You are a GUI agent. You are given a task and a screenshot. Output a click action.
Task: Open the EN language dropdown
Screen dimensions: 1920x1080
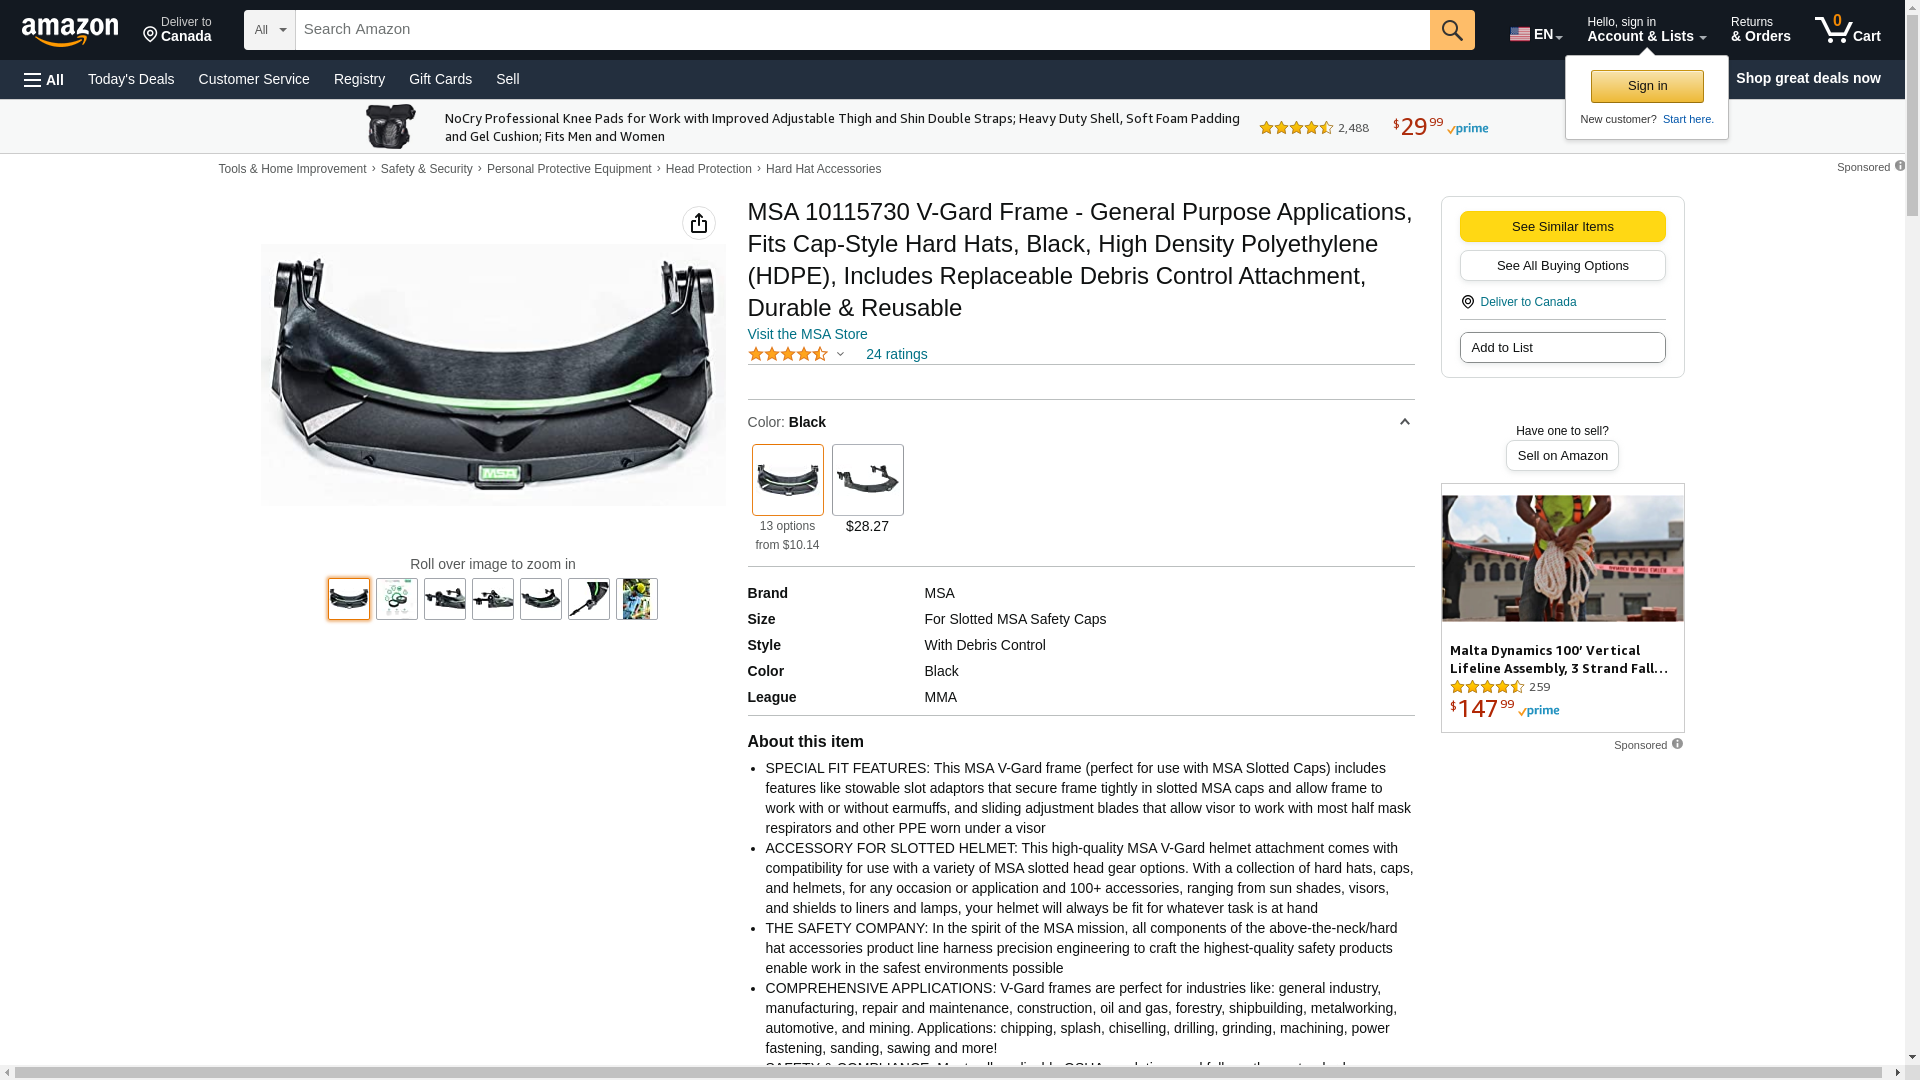click(1535, 34)
